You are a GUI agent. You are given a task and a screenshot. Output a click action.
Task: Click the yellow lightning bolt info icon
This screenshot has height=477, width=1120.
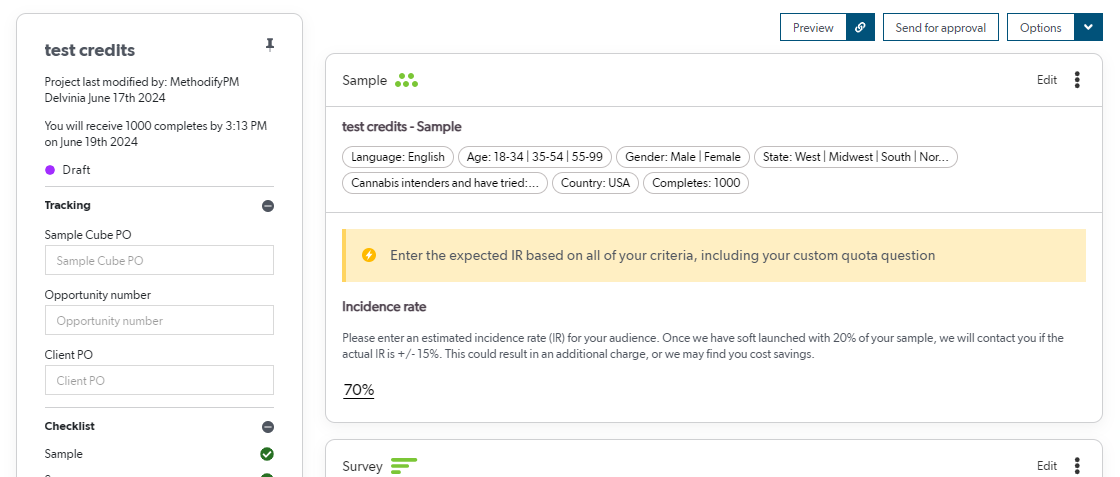coord(369,255)
